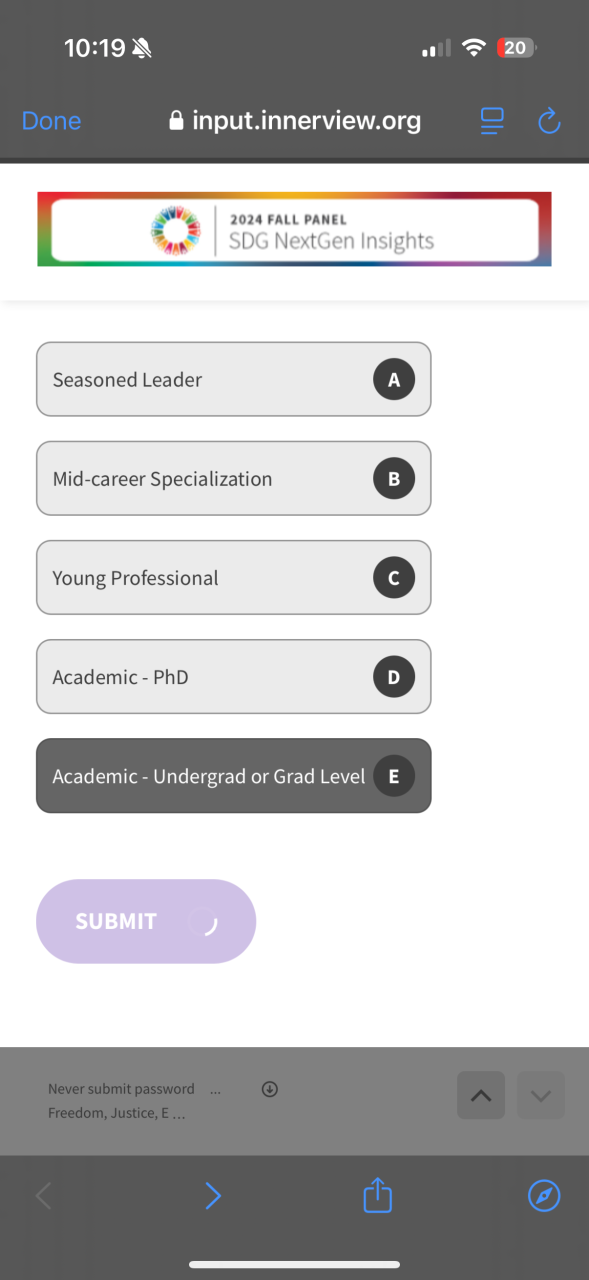Choose Mid-career Specialization option
The width and height of the screenshot is (589, 1280).
click(234, 478)
